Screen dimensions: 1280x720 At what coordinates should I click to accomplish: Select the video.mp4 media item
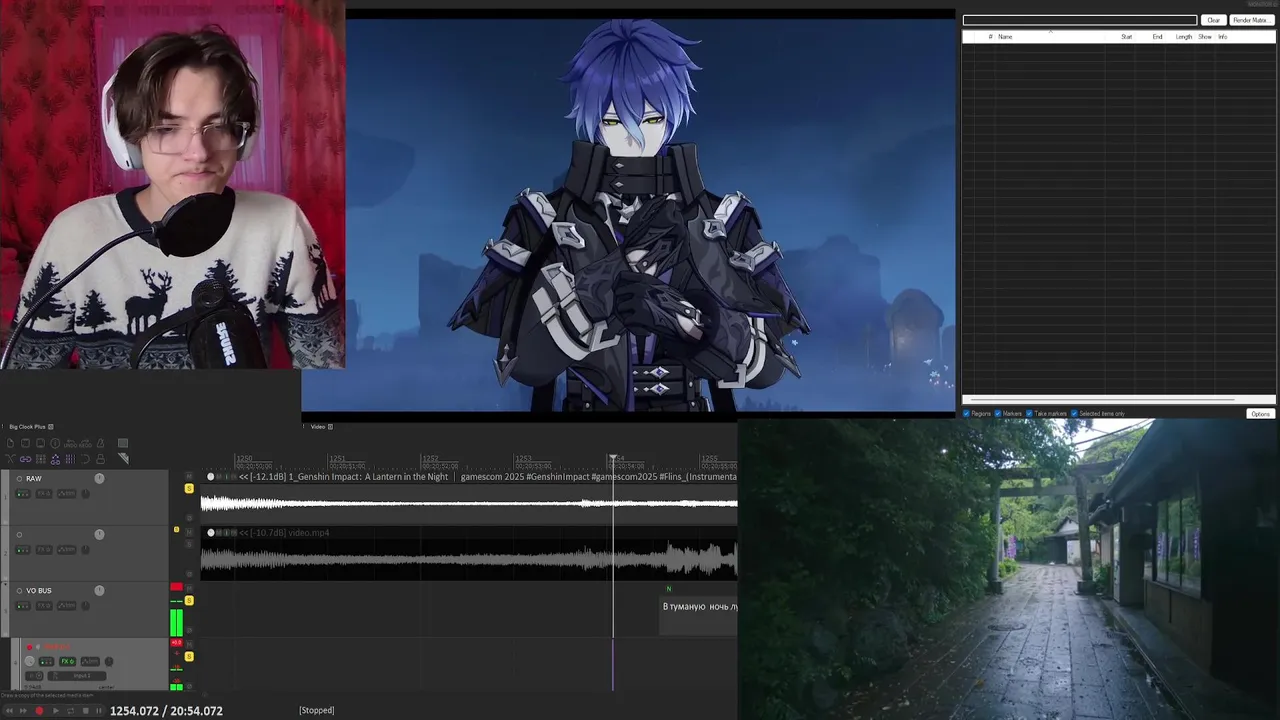point(469,556)
